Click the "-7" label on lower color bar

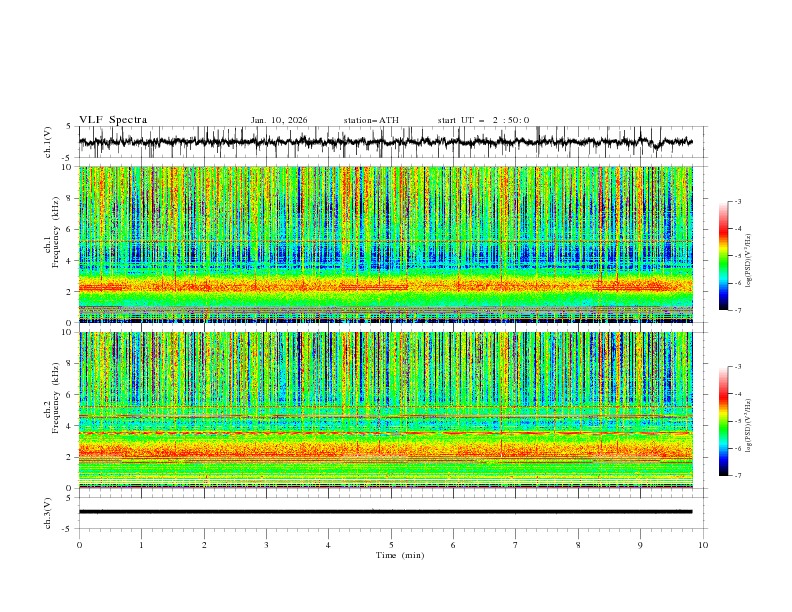[x=737, y=476]
